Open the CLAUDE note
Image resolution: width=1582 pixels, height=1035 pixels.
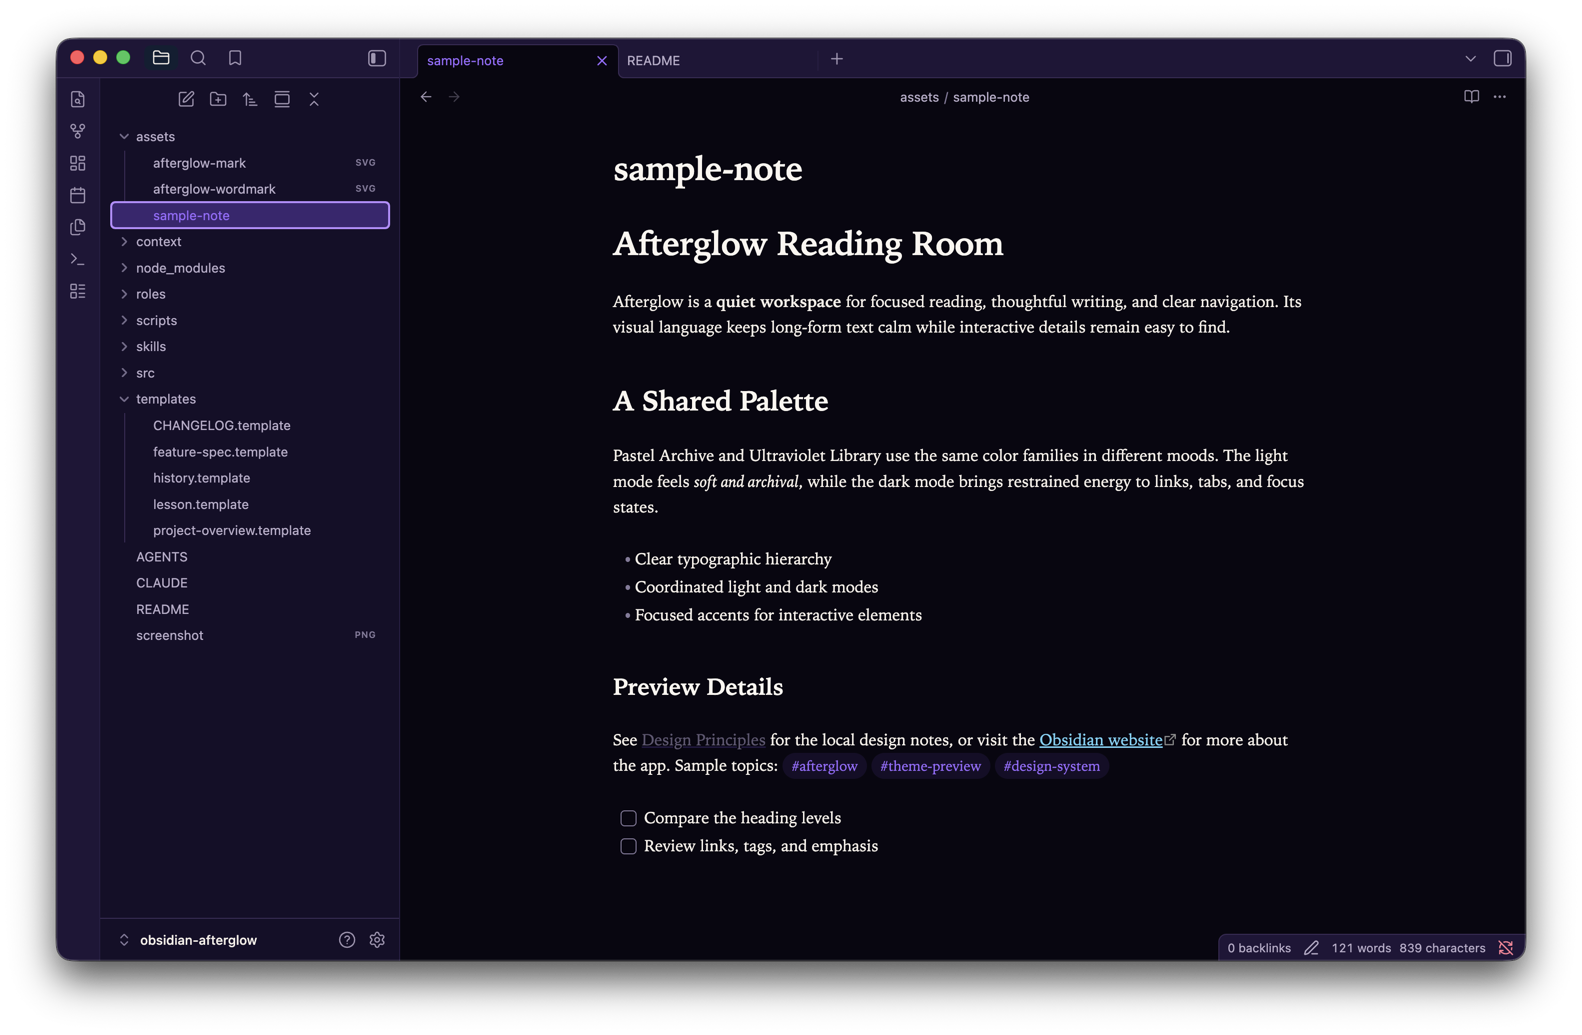(x=250, y=582)
